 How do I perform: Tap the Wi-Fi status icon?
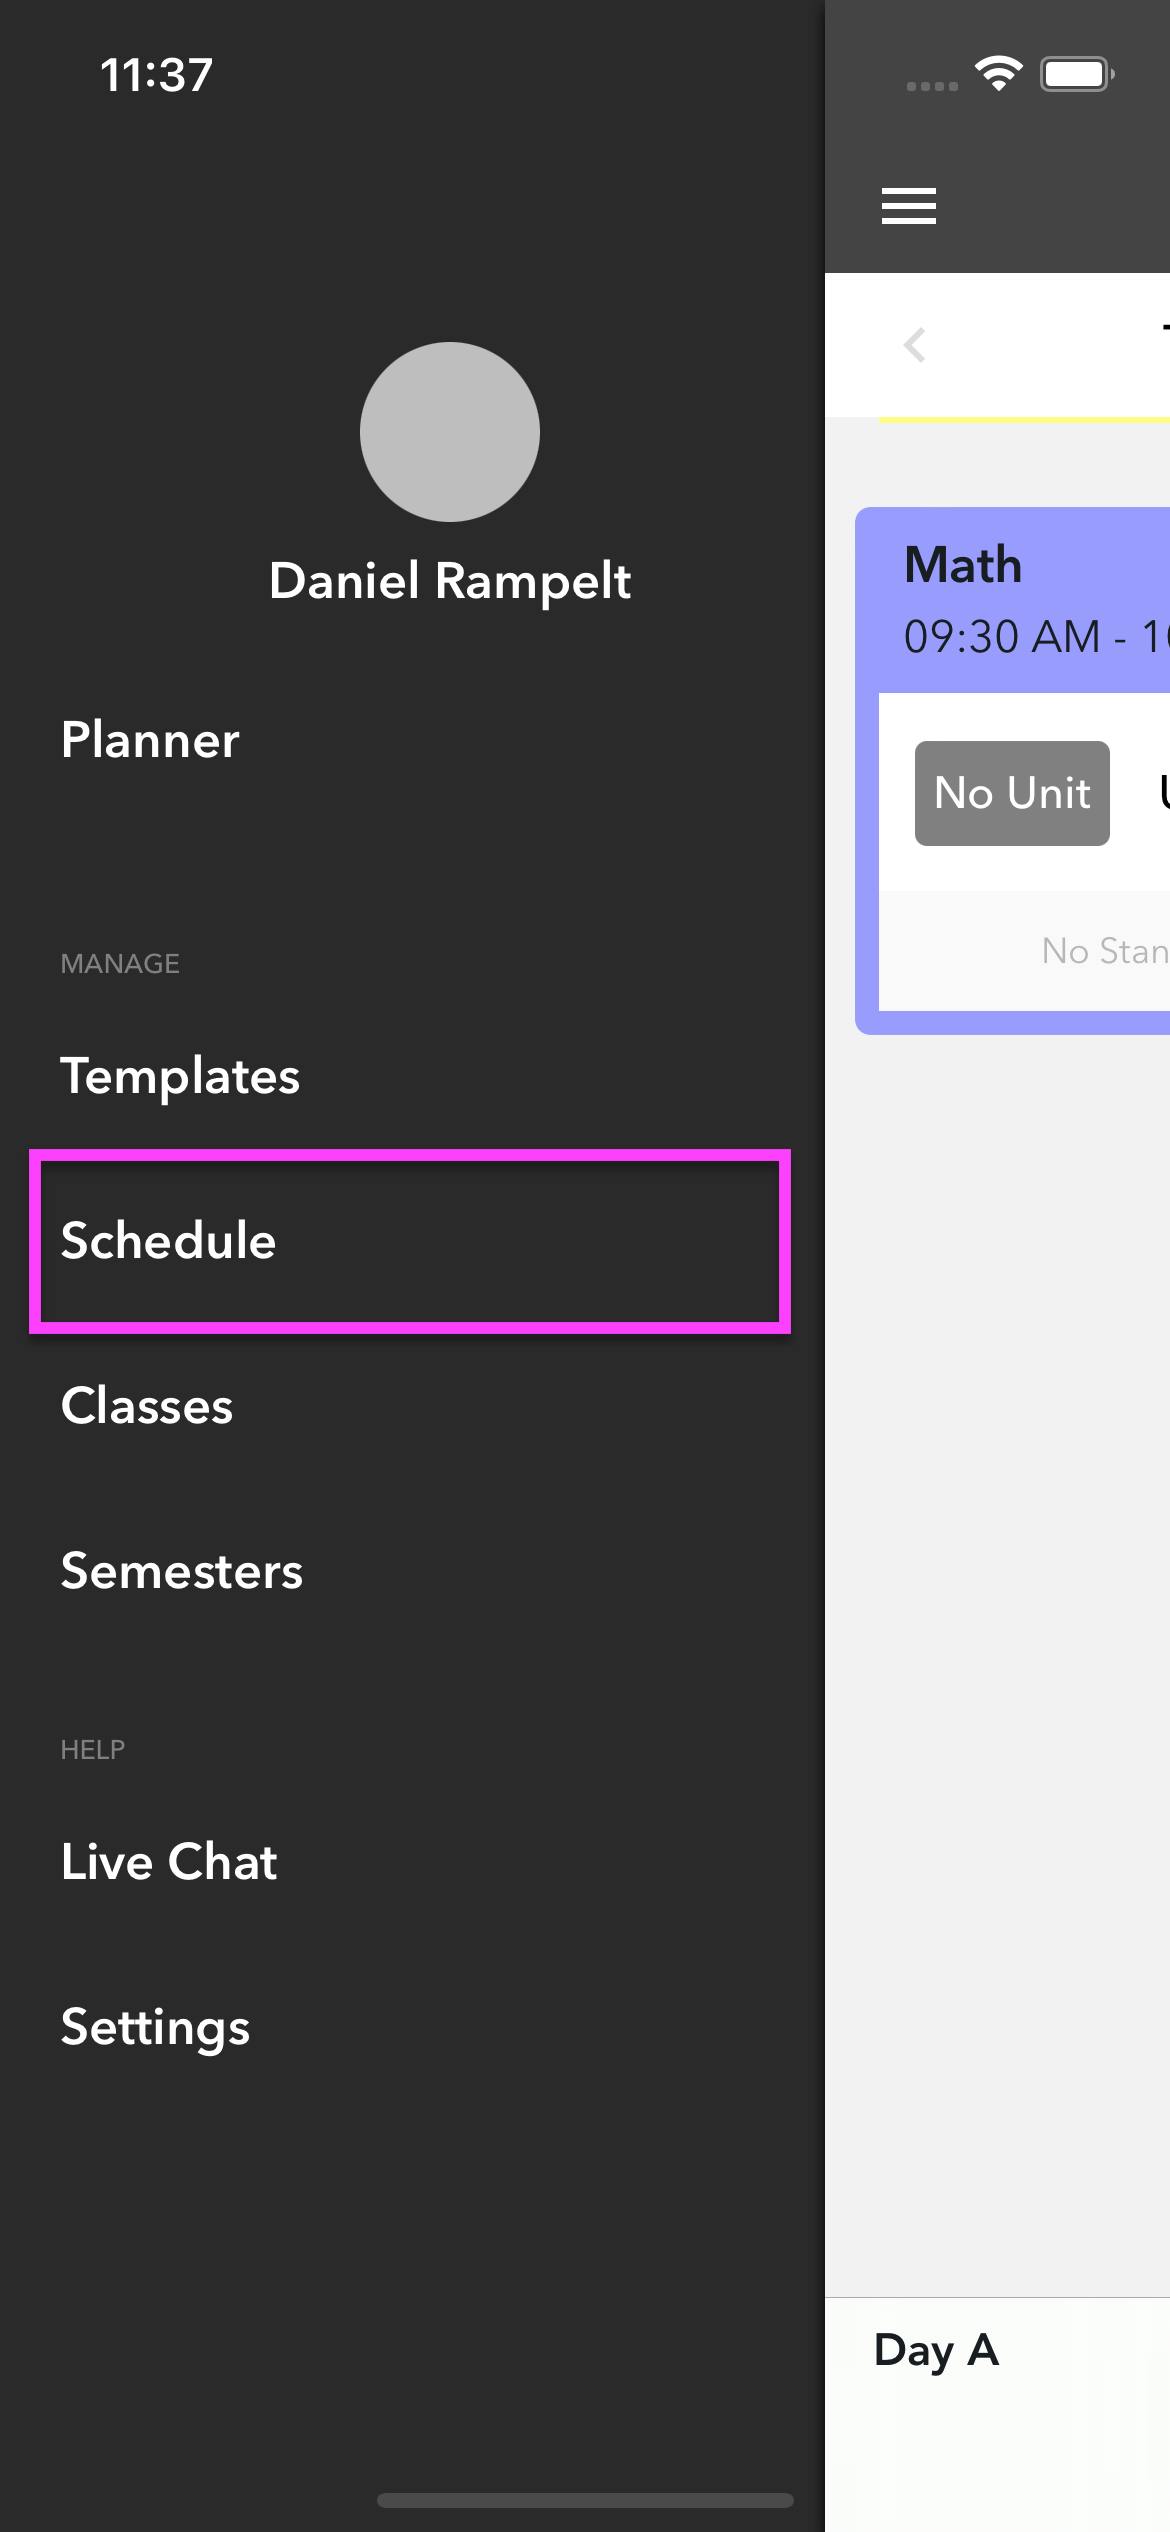[x=998, y=73]
